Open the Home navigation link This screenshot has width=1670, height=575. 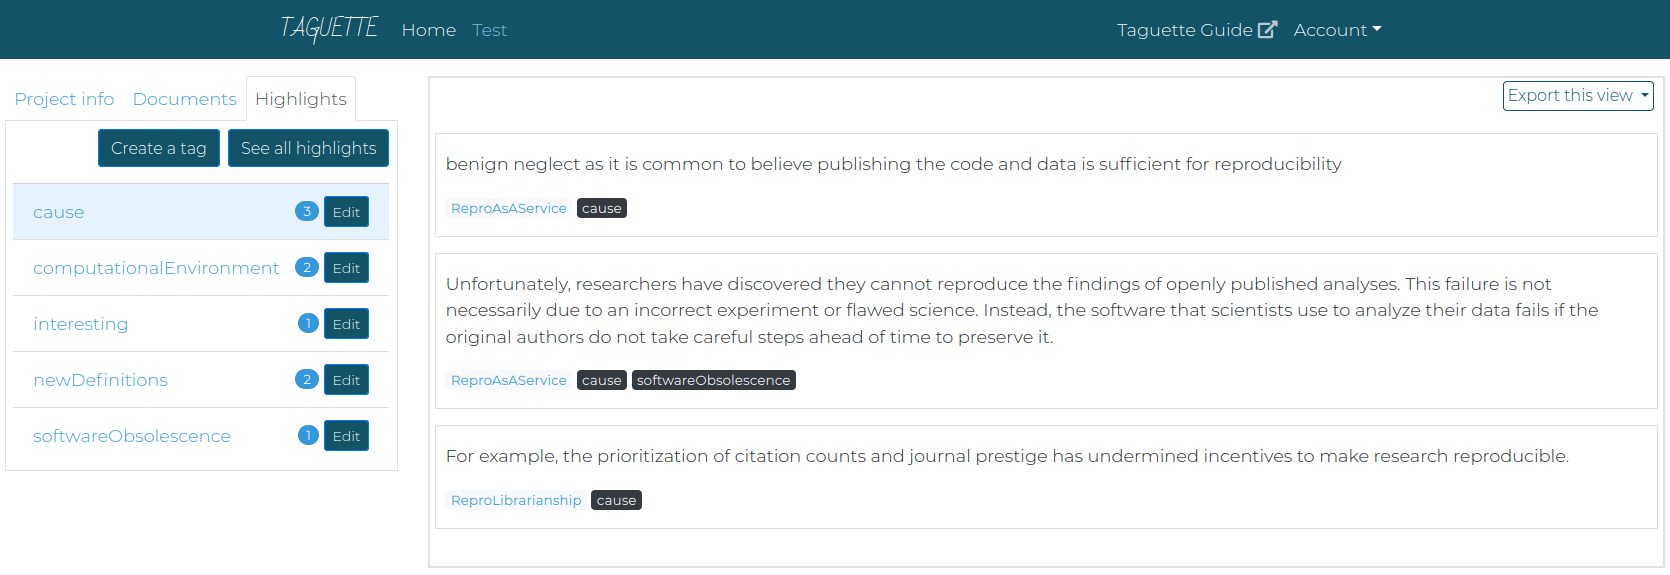coord(429,30)
